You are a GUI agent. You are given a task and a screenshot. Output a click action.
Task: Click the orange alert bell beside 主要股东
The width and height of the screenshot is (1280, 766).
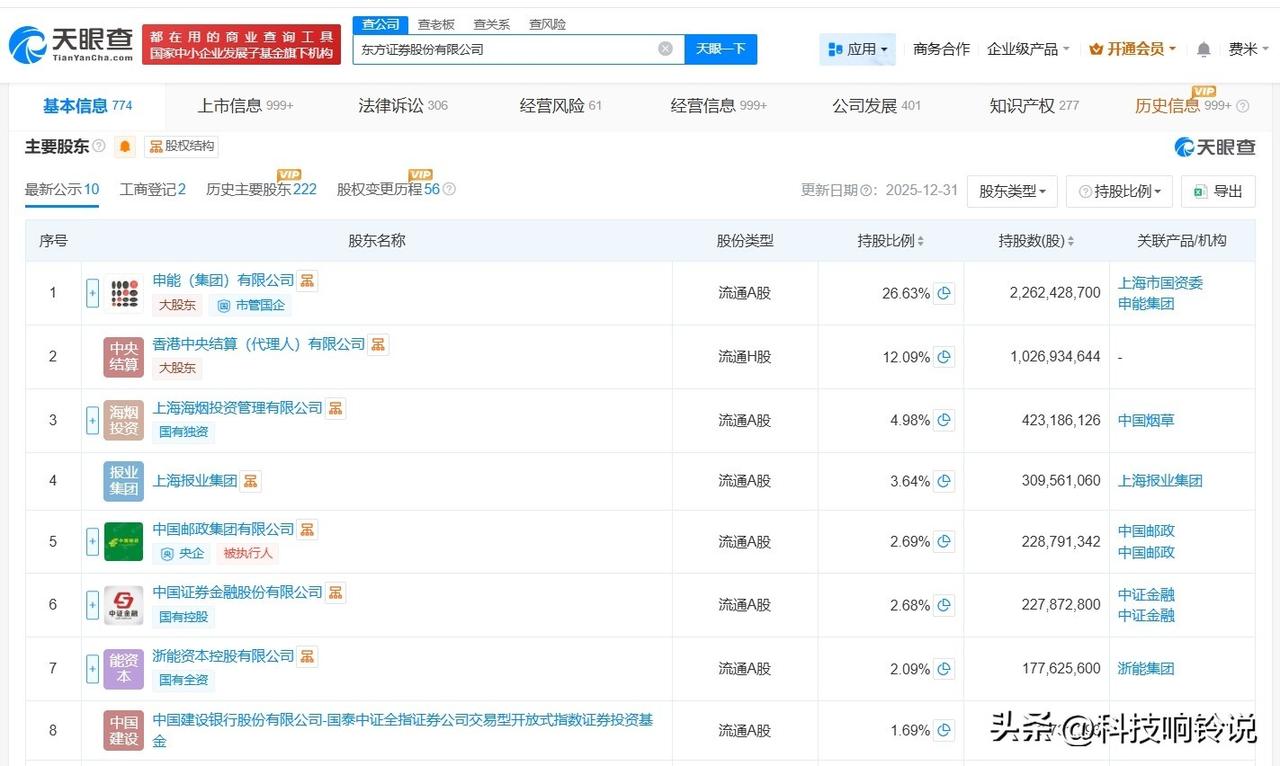click(125, 147)
